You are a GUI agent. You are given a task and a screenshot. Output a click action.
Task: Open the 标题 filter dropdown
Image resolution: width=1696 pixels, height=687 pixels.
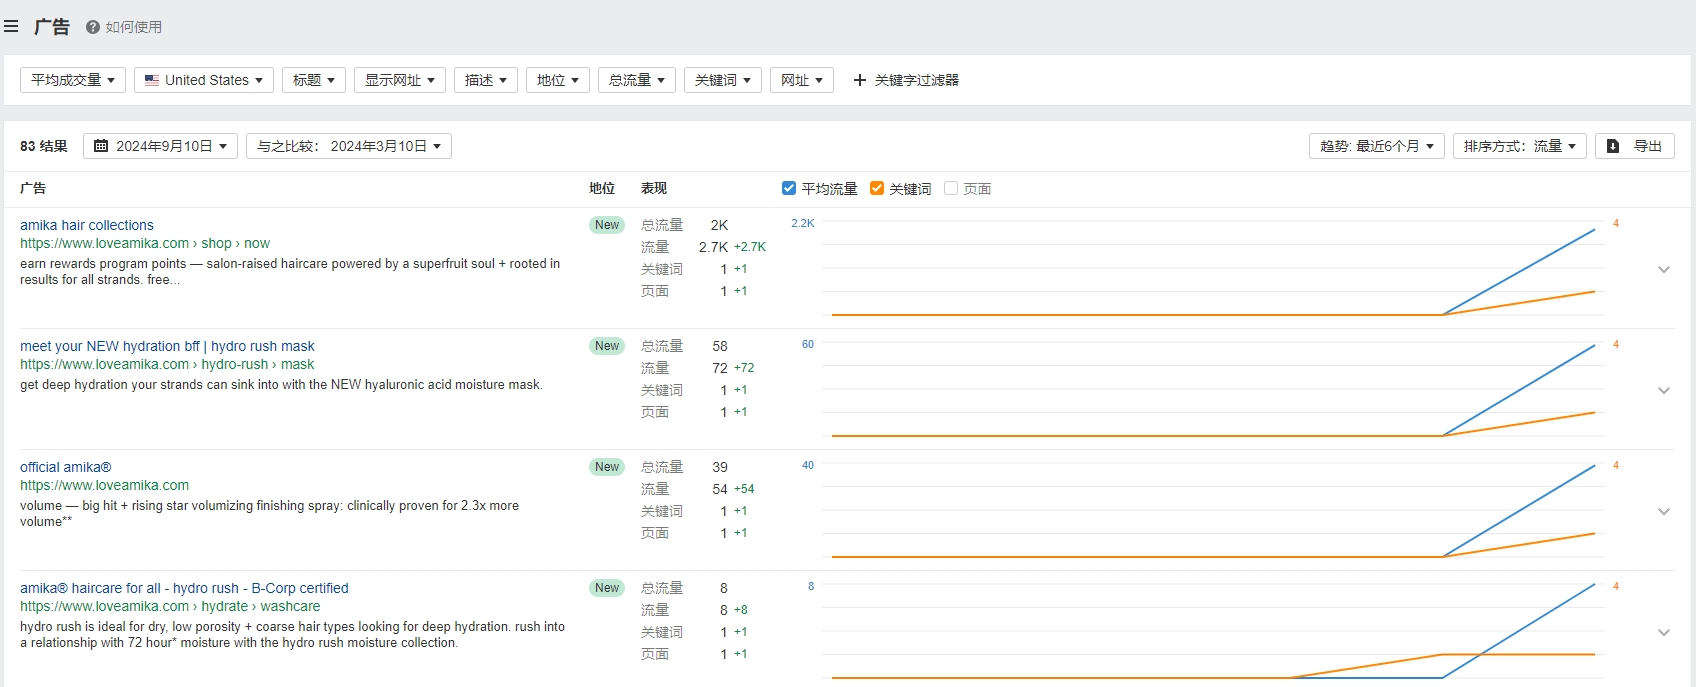coord(314,80)
